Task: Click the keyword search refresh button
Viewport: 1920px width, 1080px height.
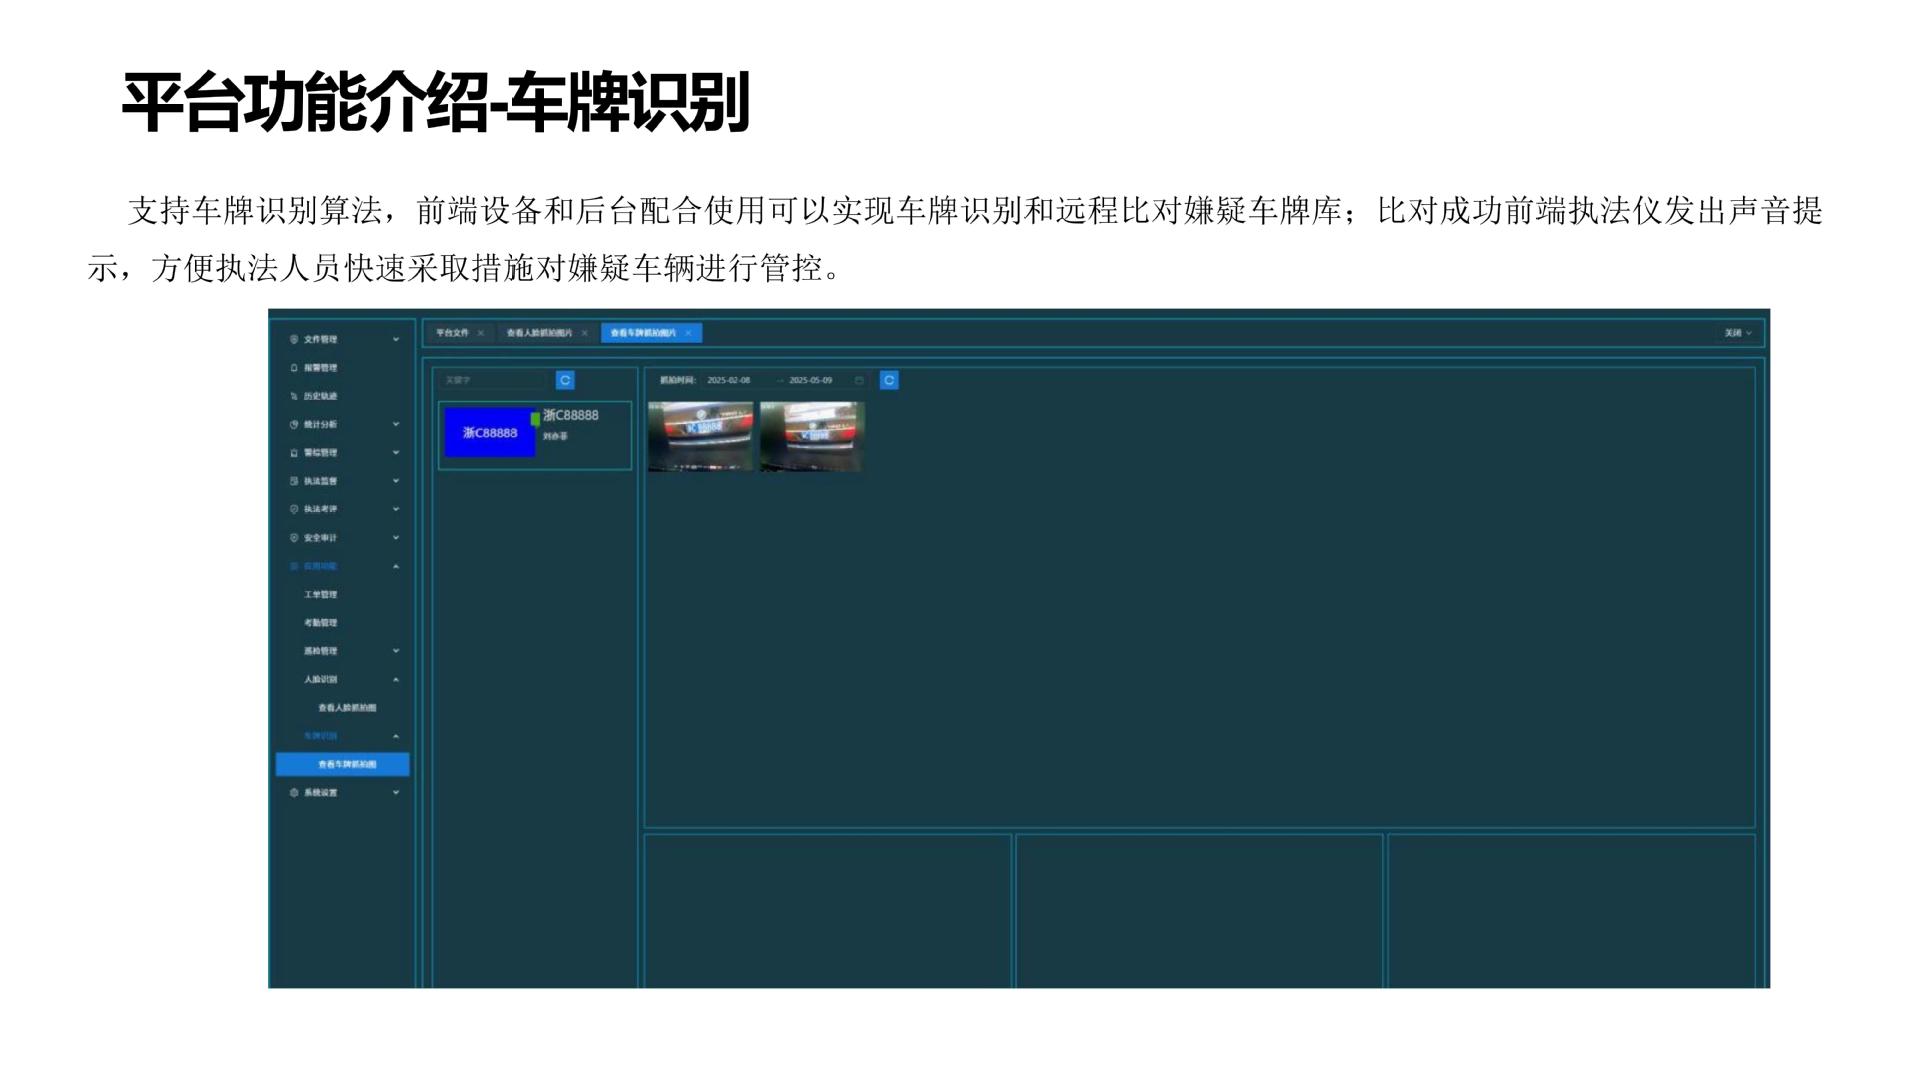Action: pos(567,380)
